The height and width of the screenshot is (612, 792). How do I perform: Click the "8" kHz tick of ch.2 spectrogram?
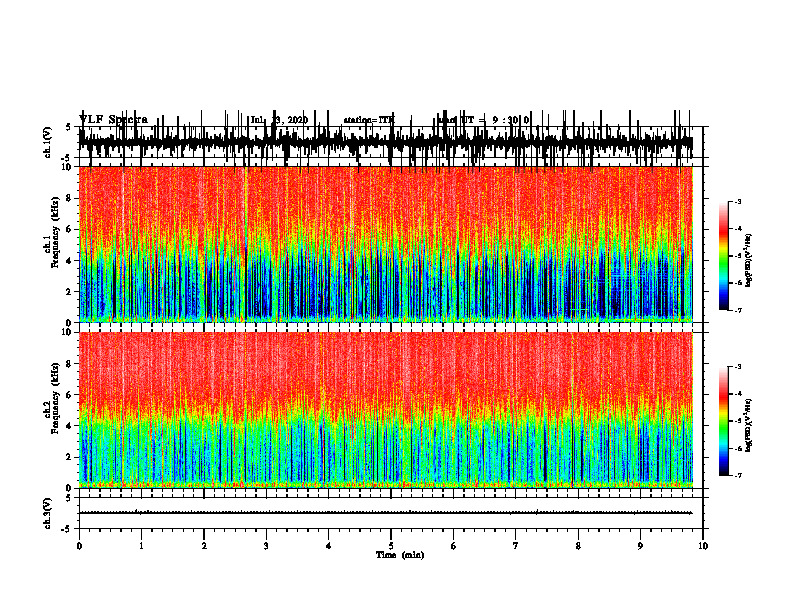pyautogui.click(x=70, y=364)
